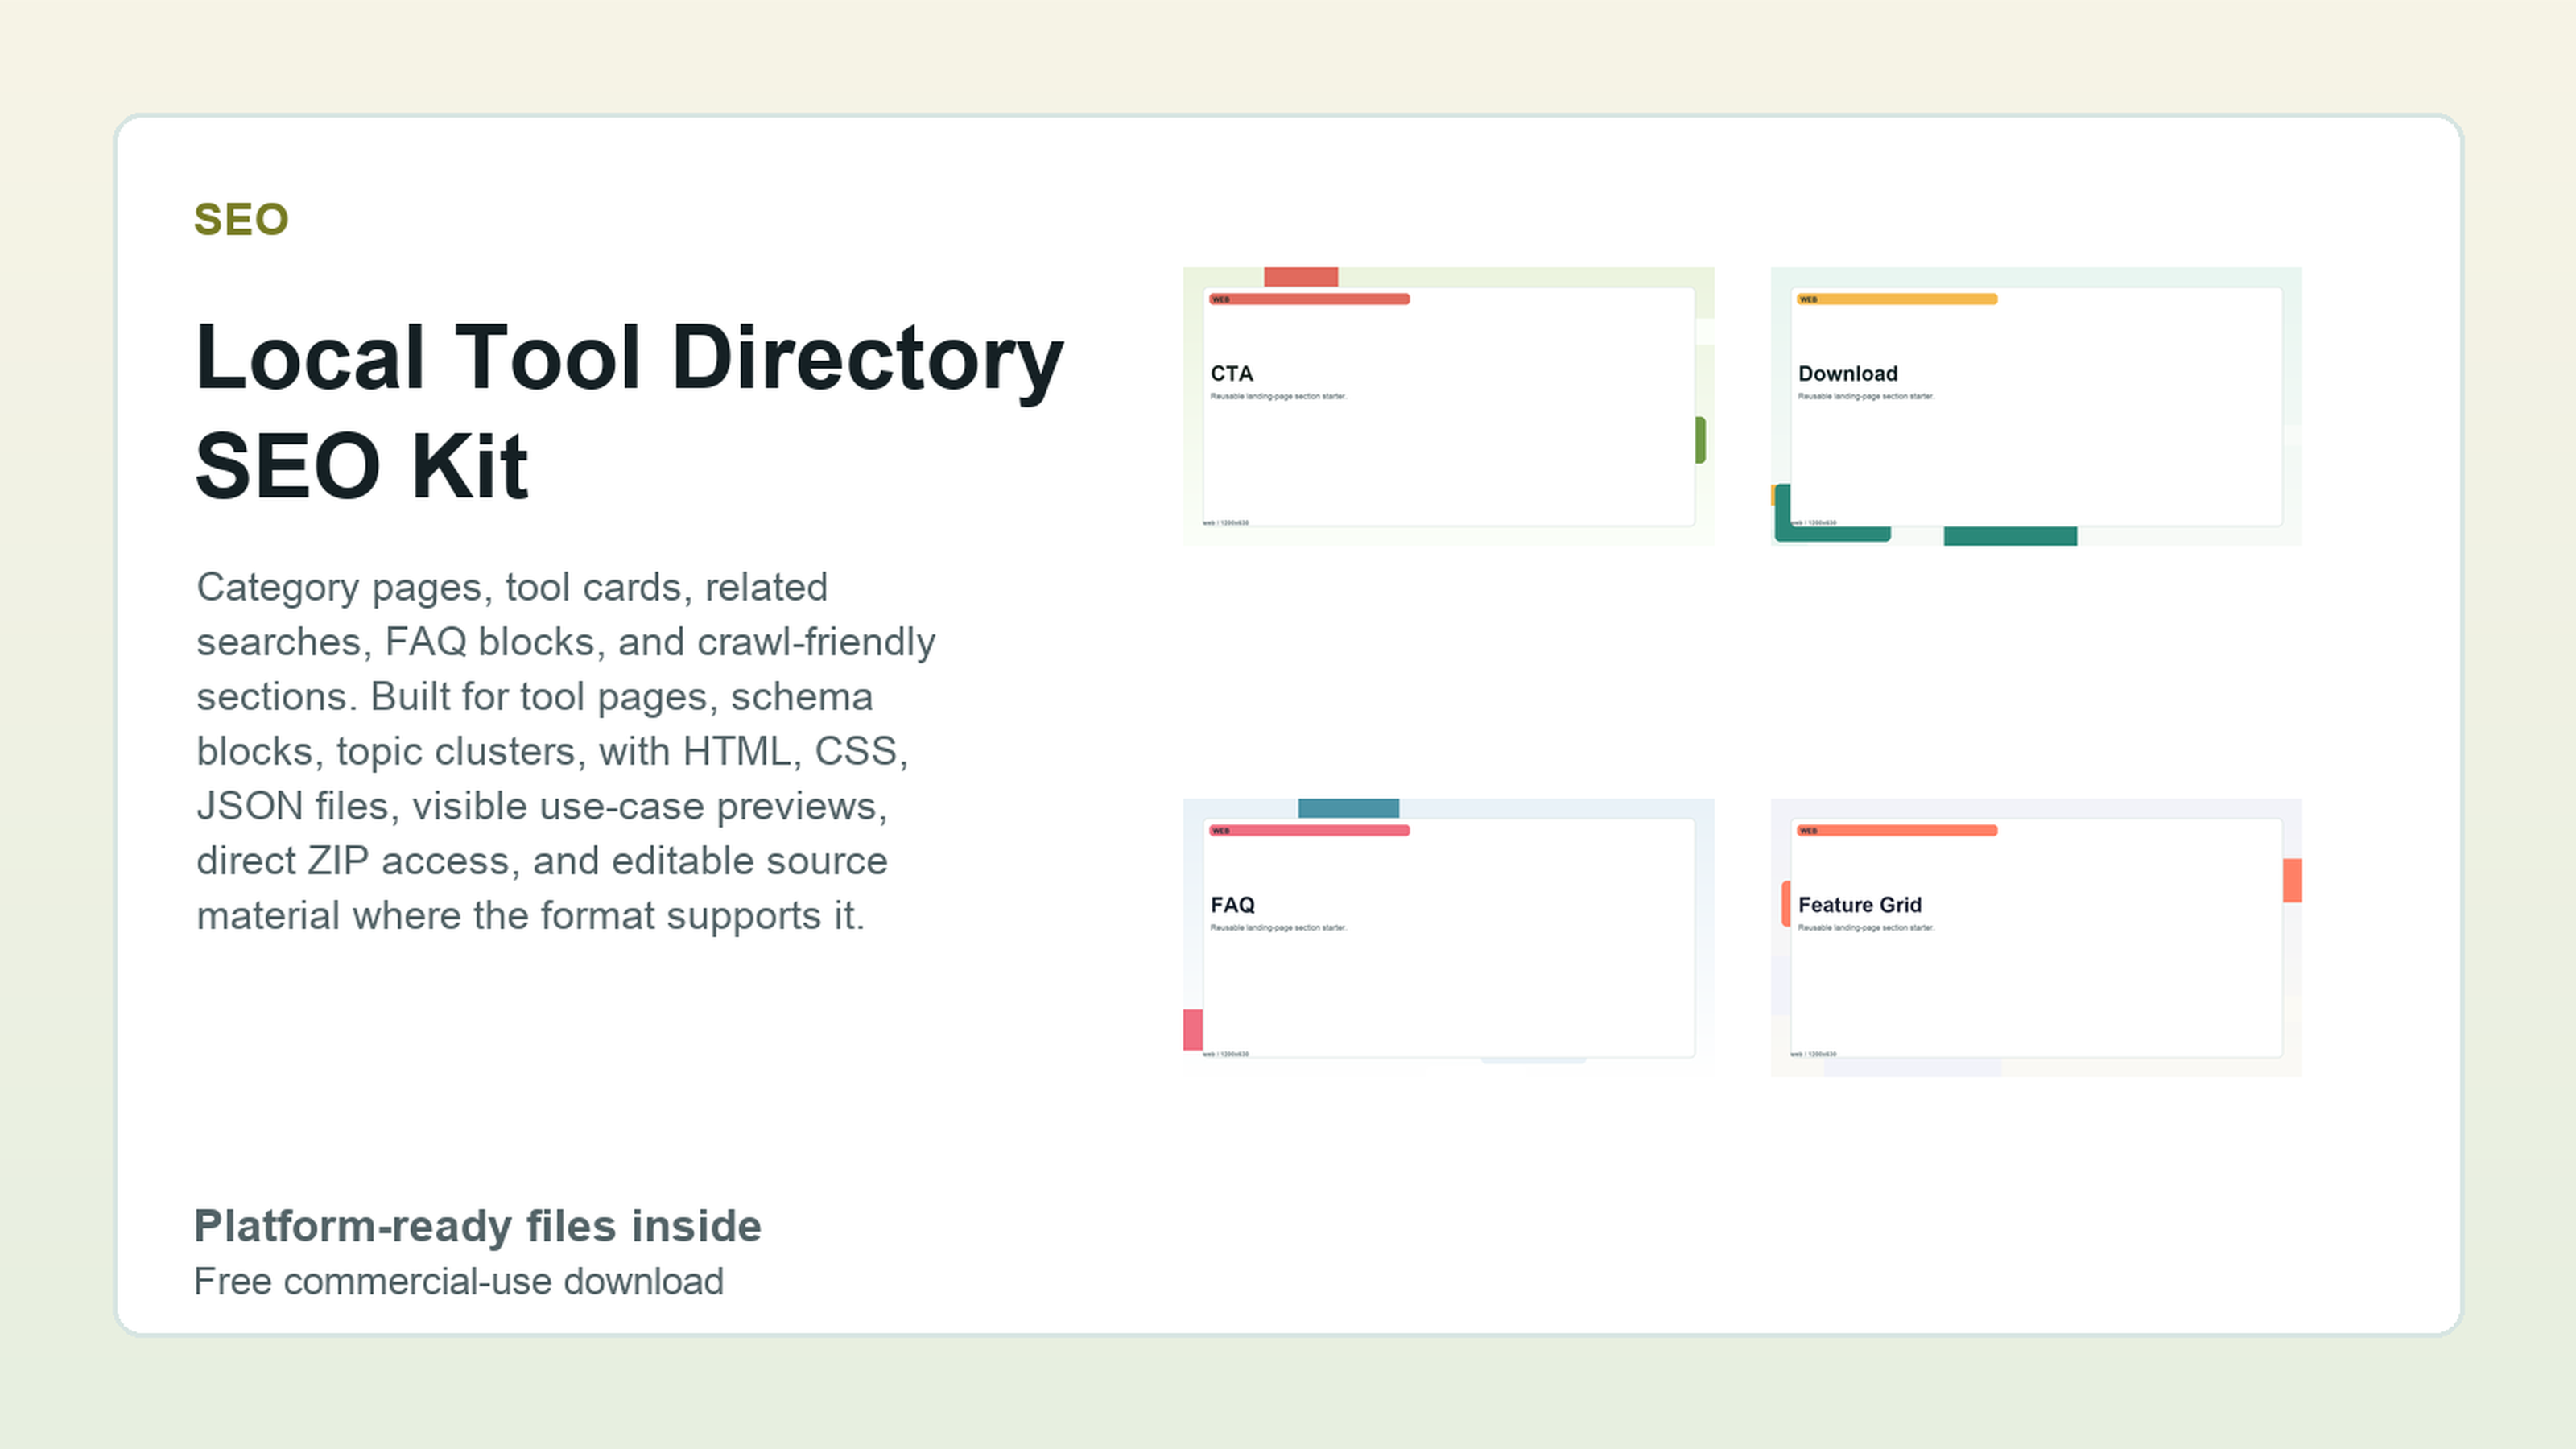
Task: Click the description paragraph starting Category pages
Action: 566,751
